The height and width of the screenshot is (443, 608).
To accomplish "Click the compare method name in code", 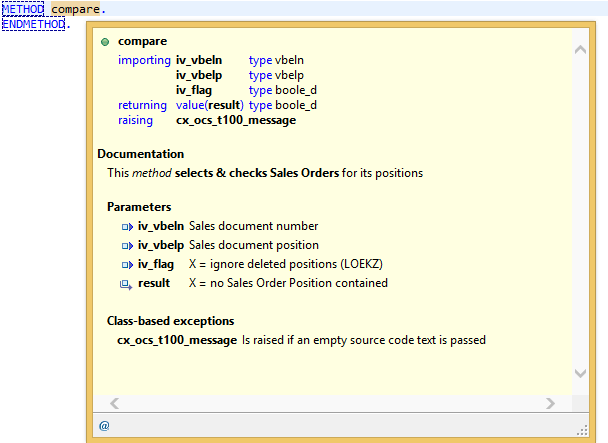I will (x=75, y=9).
